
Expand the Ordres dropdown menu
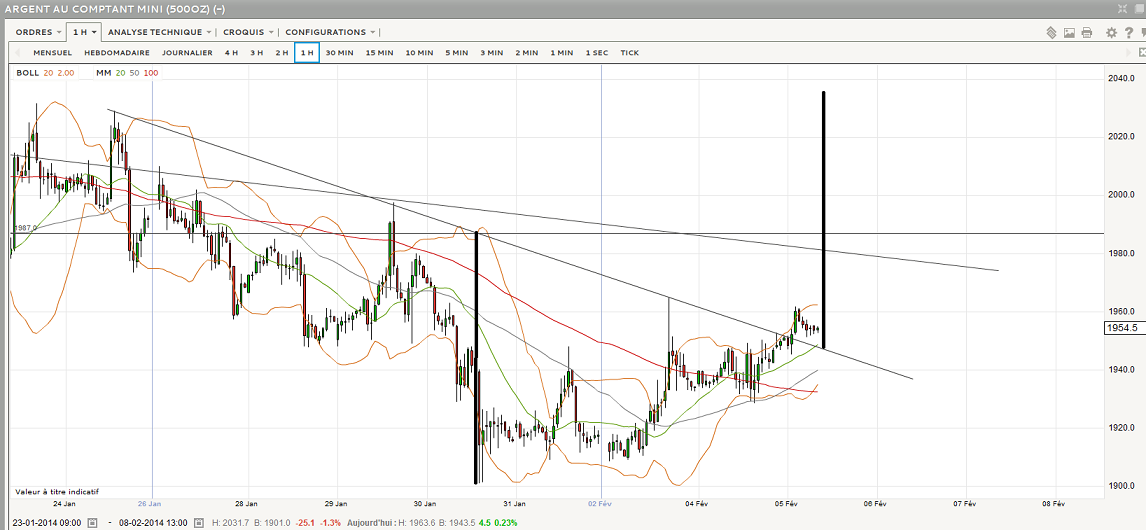pos(39,32)
